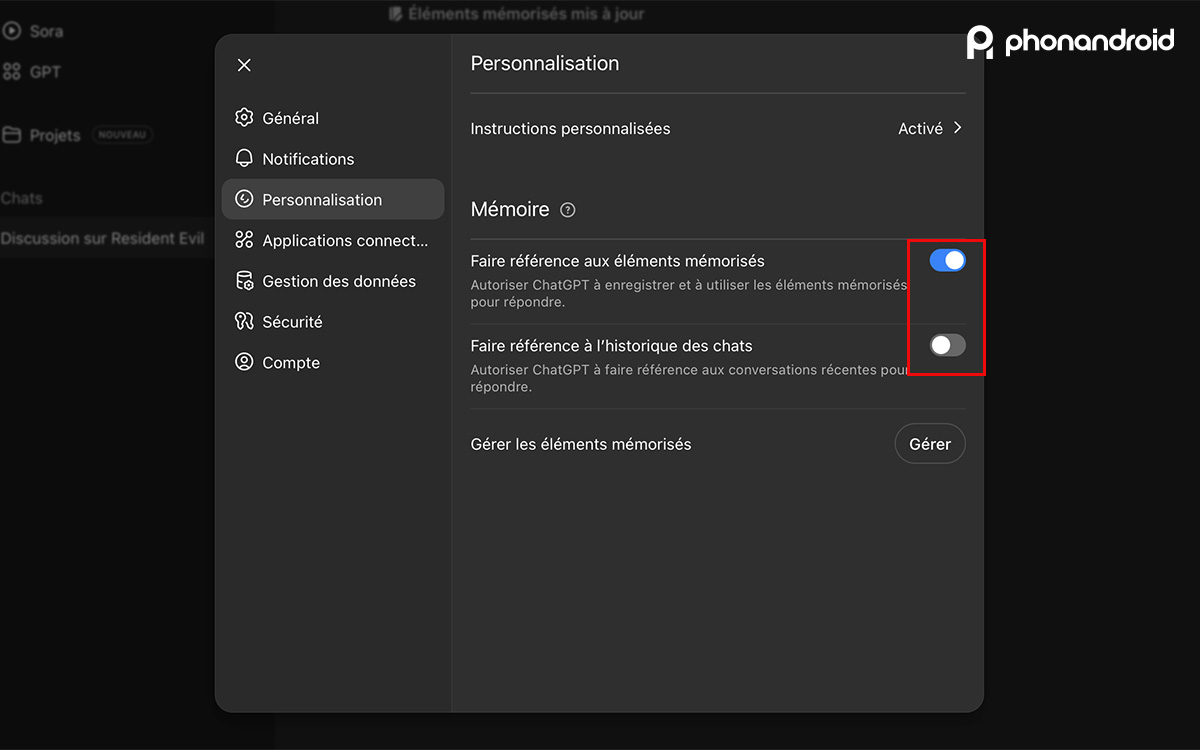
Task: Open the GPT icon in sidebar
Action: [12, 71]
